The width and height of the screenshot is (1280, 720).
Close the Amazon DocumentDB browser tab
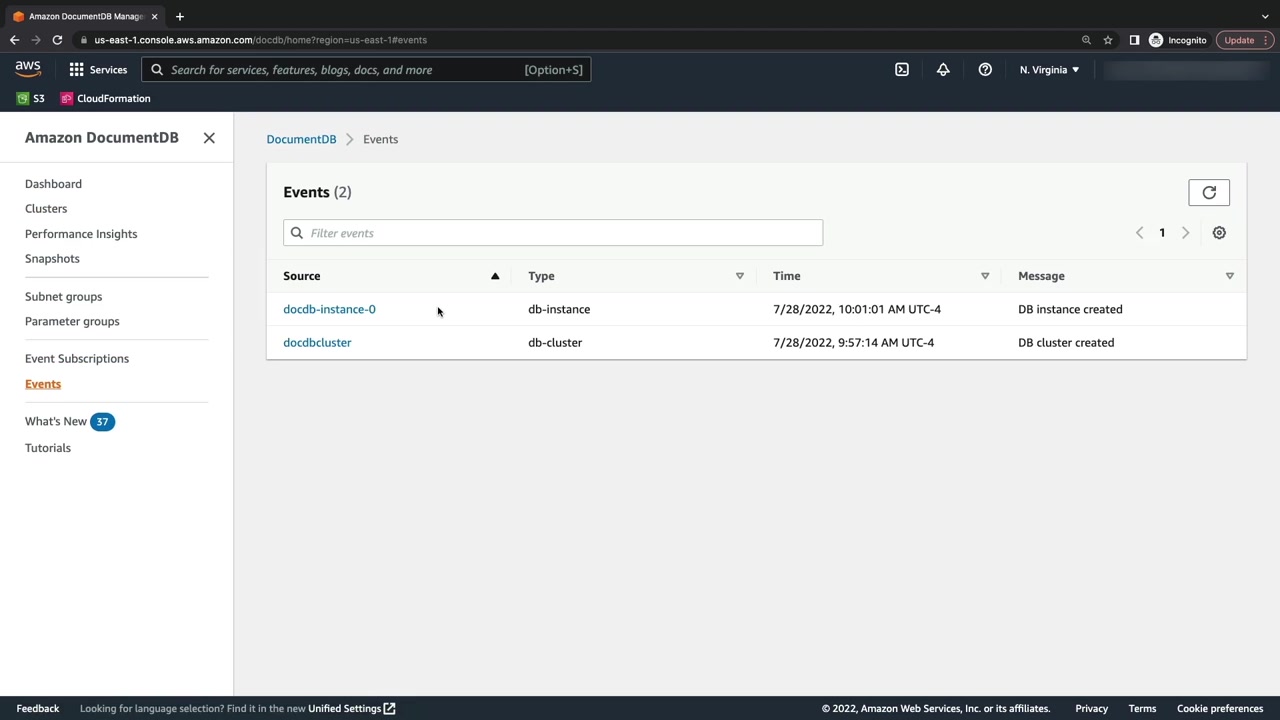tap(154, 16)
